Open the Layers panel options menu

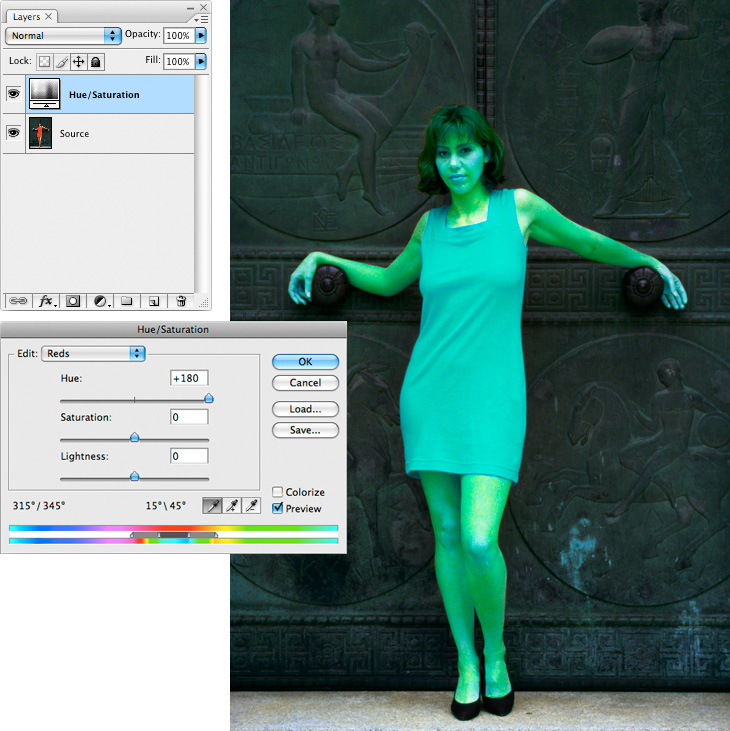click(x=202, y=18)
